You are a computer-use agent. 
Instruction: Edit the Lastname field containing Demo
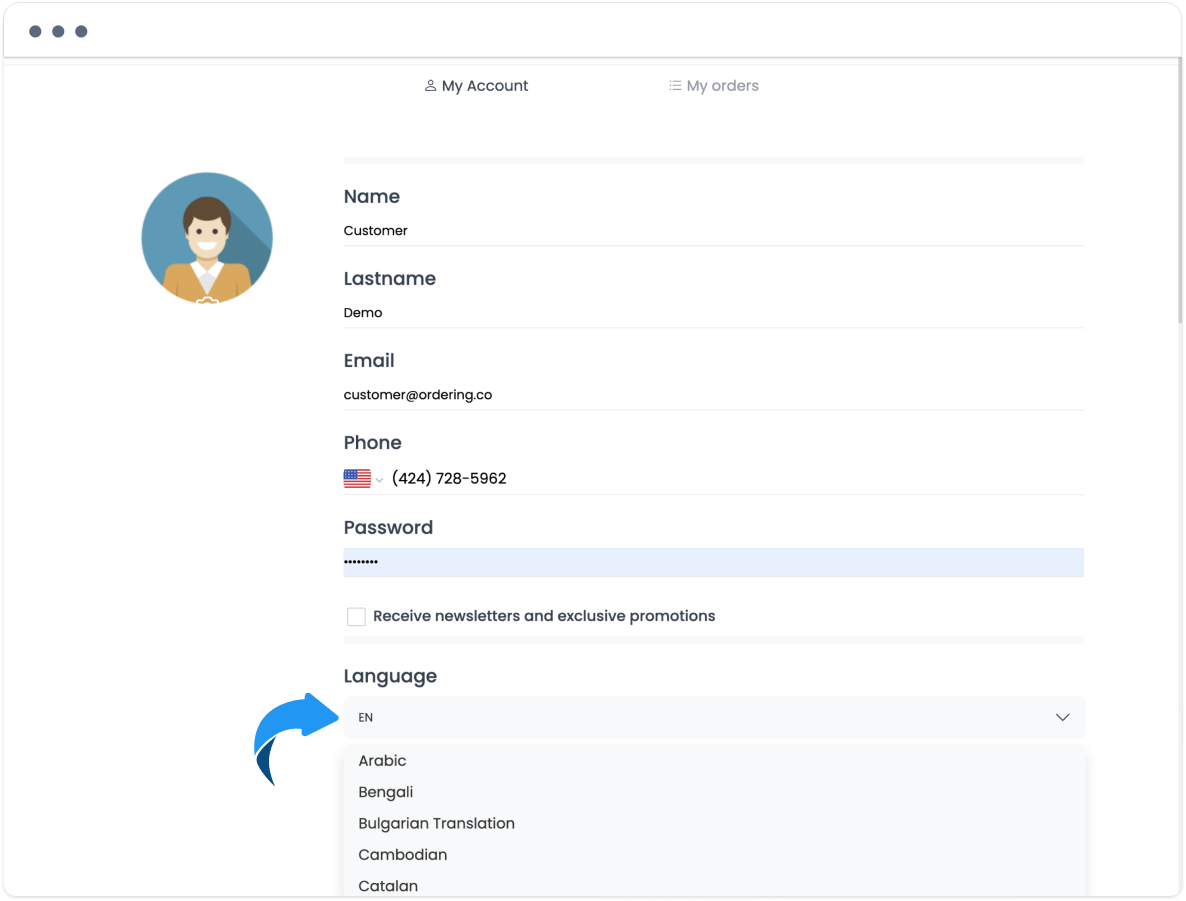coord(713,313)
